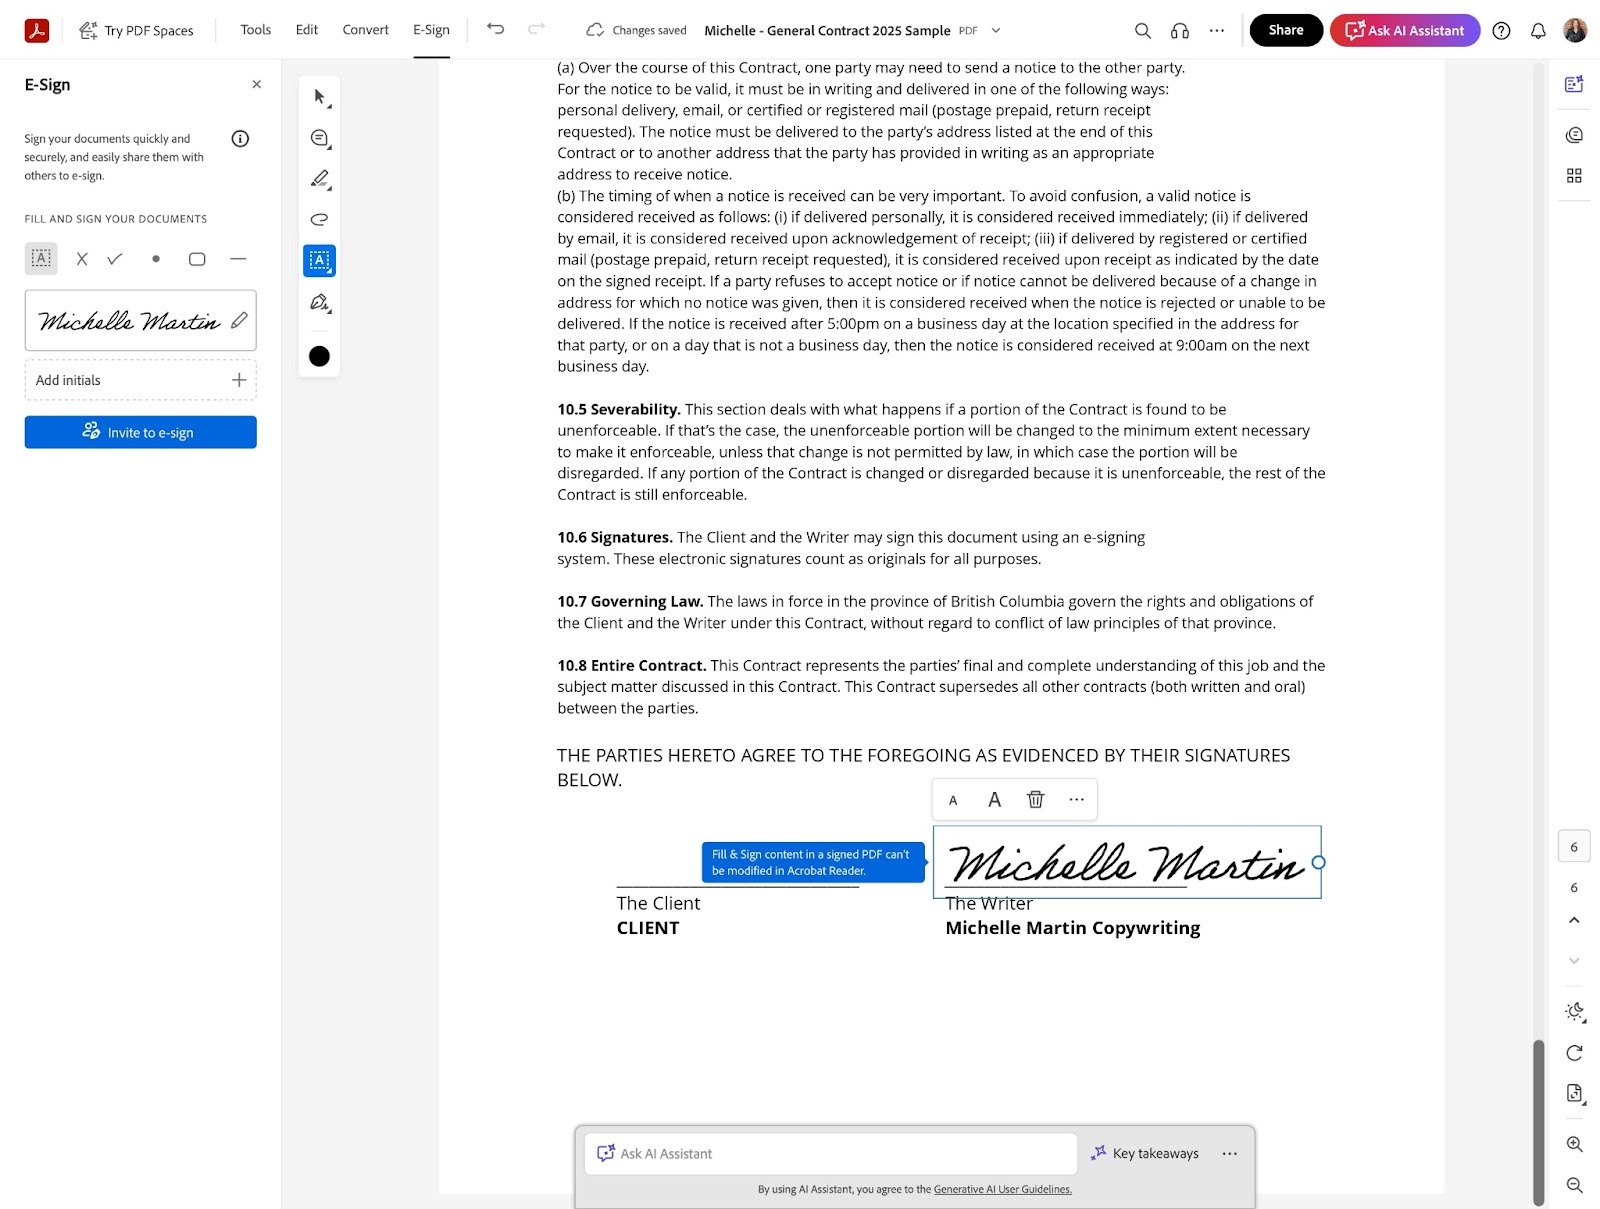The image size is (1600, 1209).
Task: Switch to the Convert menu
Action: [x=365, y=30]
